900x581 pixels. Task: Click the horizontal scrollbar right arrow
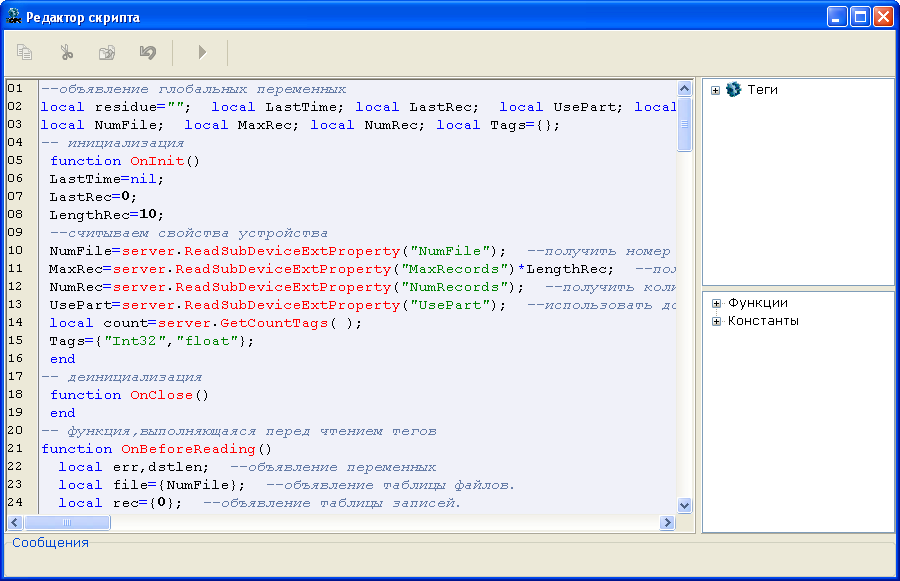(667, 523)
